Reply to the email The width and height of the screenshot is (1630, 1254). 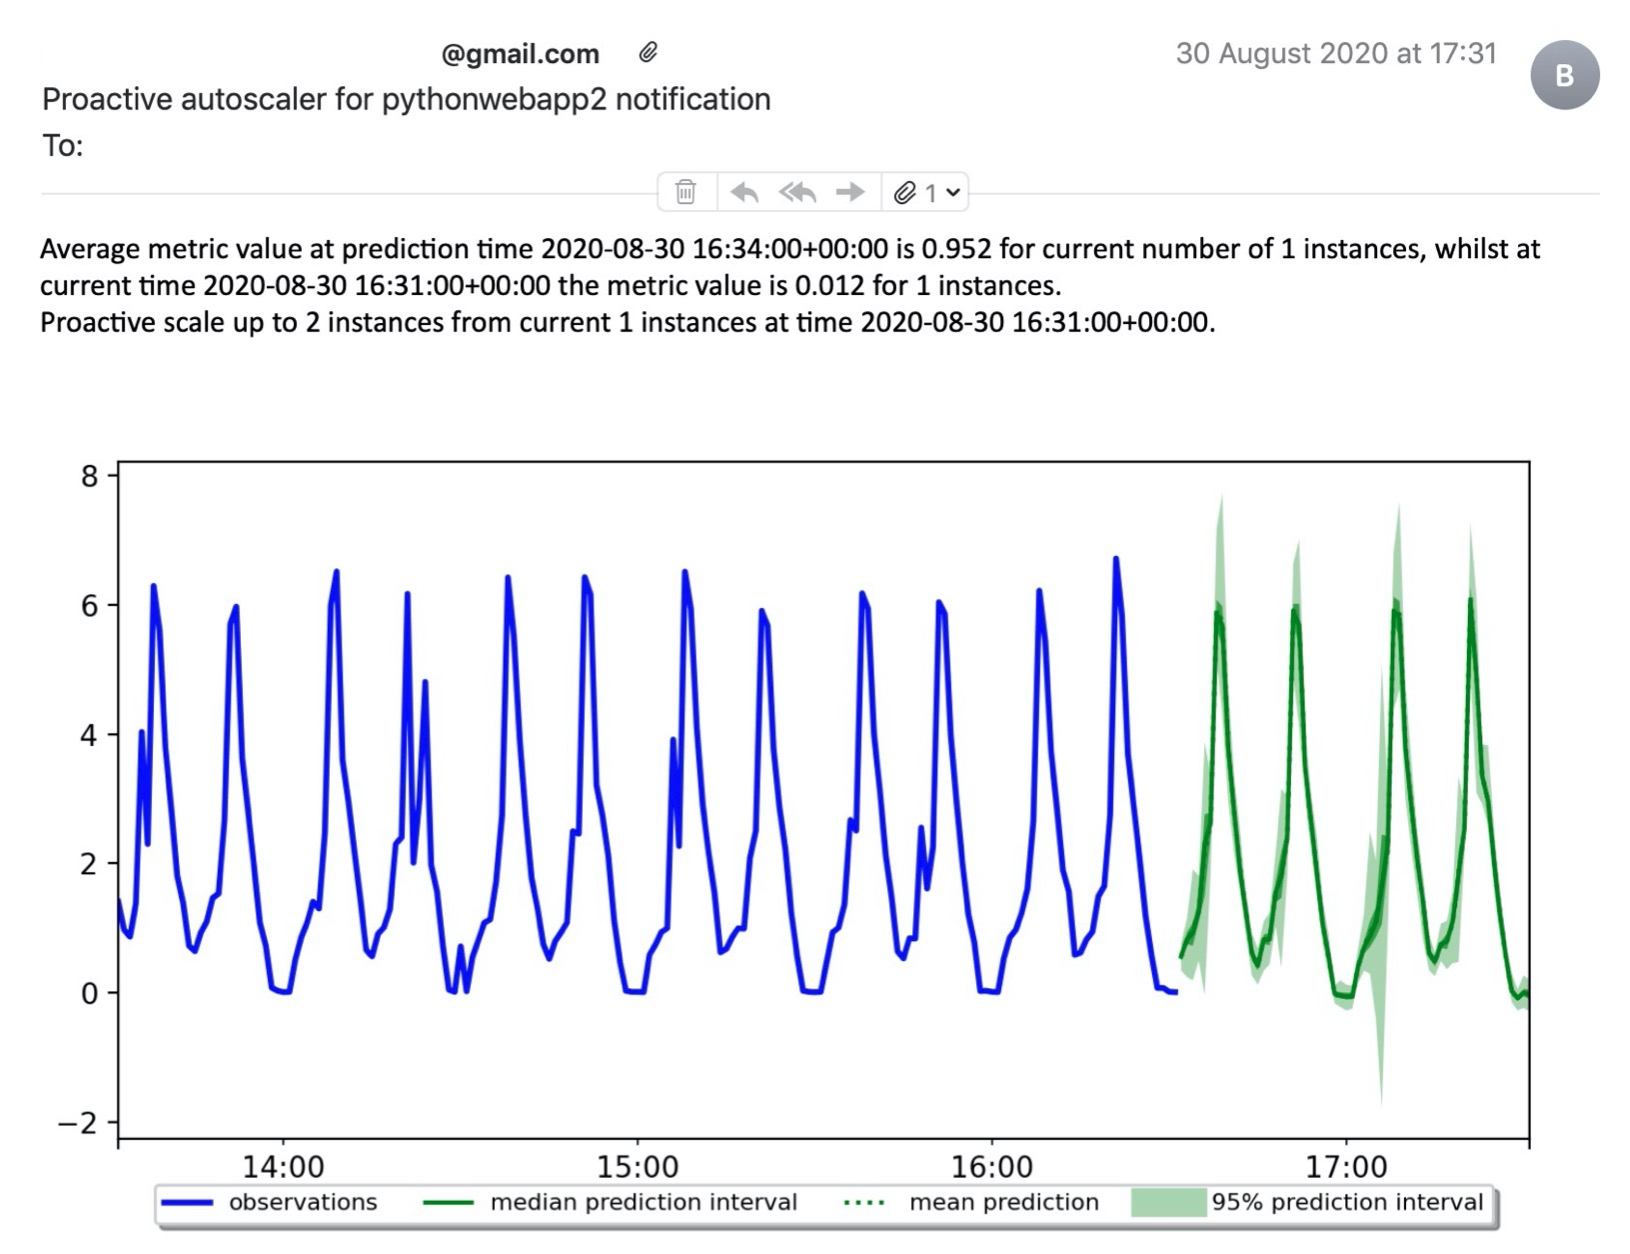click(744, 192)
